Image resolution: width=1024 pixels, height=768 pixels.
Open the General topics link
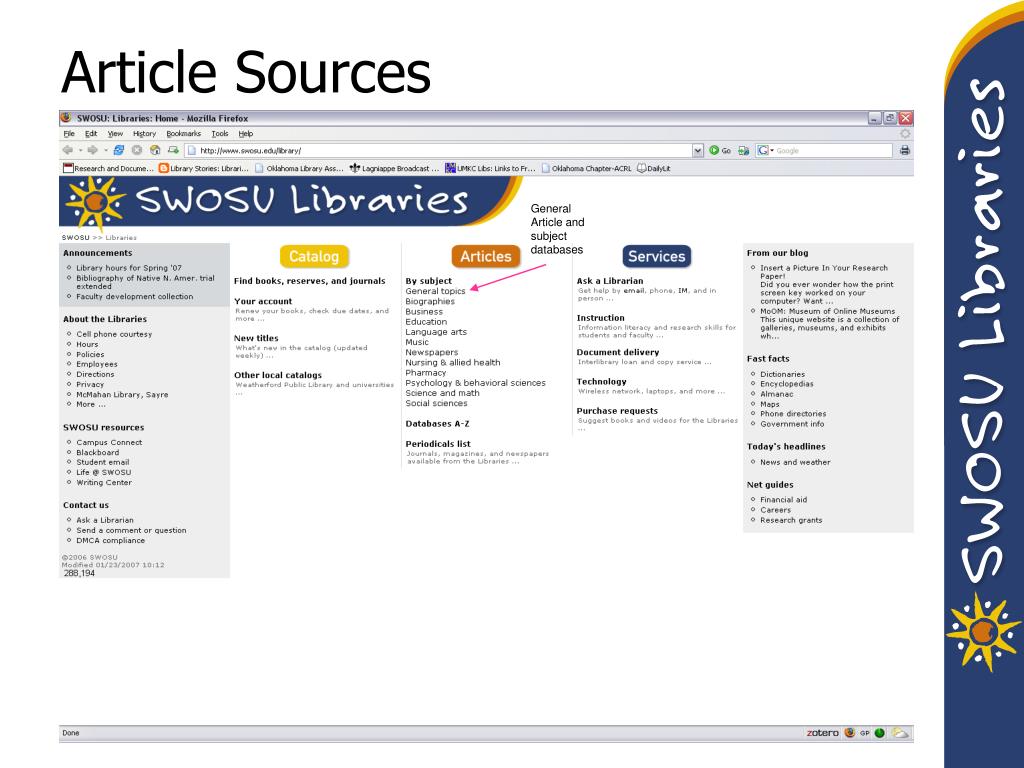435,291
